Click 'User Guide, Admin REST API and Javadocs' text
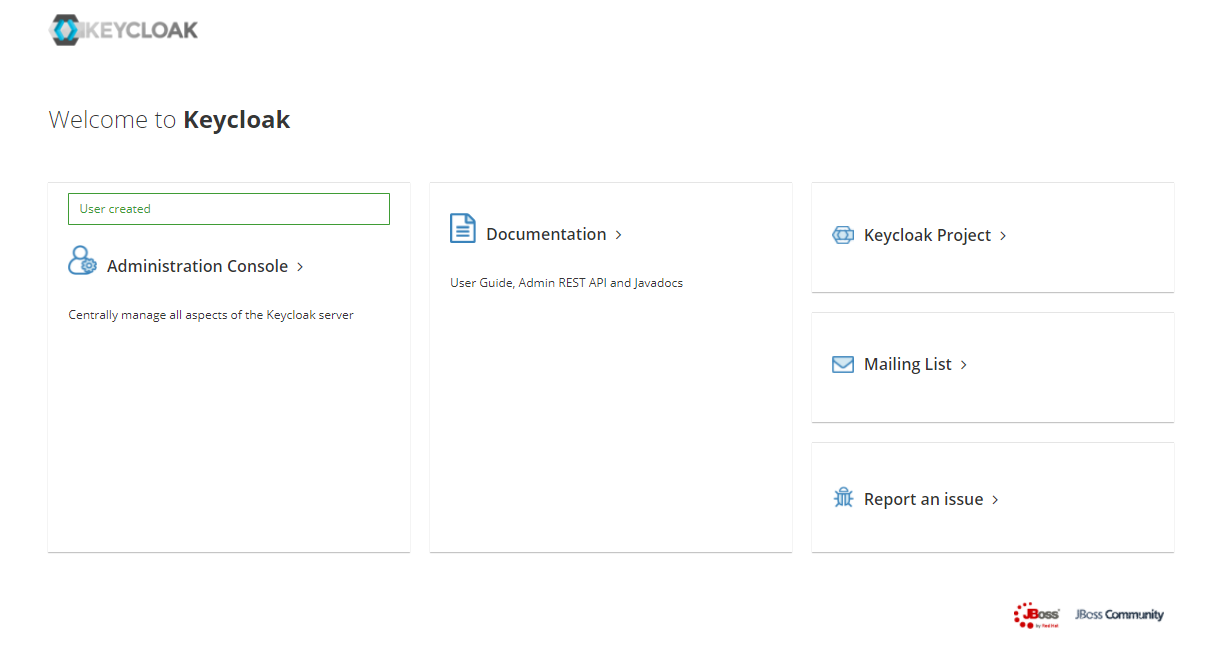Image resolution: width=1211 pixels, height=667 pixels. (567, 283)
